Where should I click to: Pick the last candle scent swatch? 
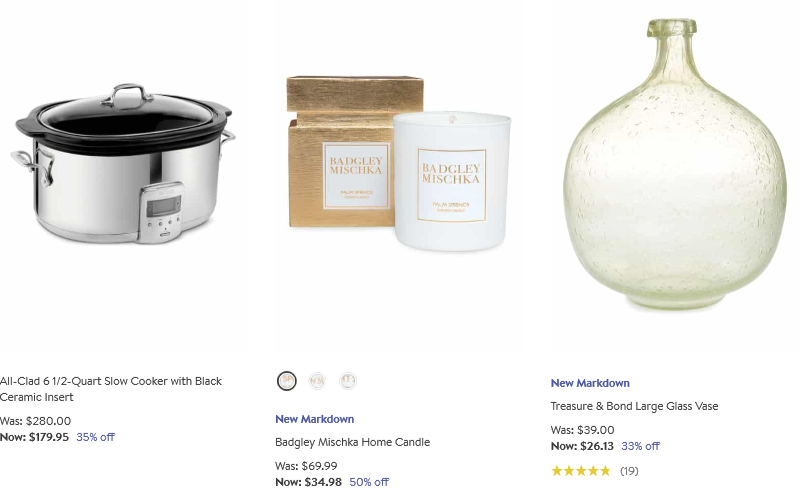(348, 381)
